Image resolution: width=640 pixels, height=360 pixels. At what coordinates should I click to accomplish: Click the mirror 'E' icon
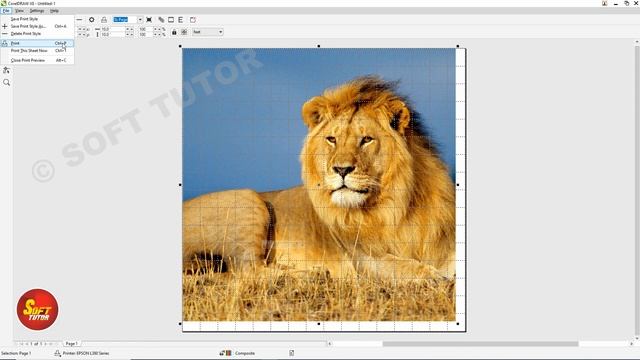click(x=180, y=20)
